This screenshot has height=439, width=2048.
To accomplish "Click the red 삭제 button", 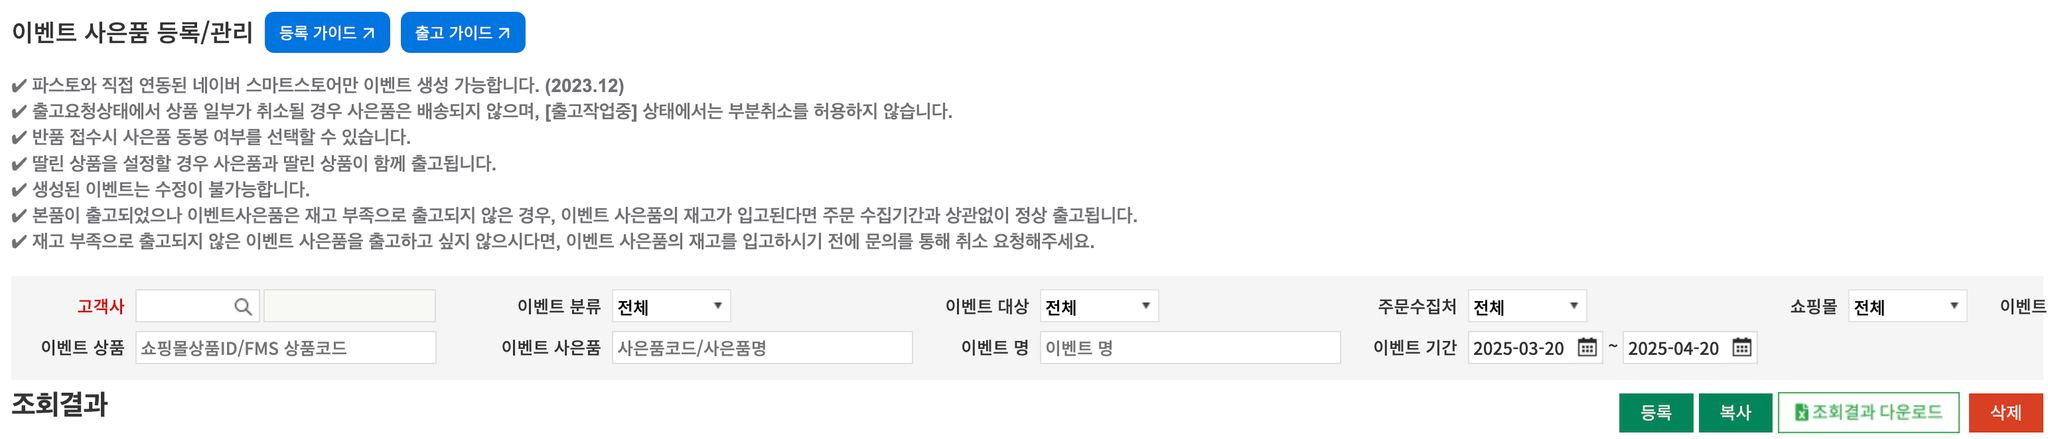I will pos(2006,413).
